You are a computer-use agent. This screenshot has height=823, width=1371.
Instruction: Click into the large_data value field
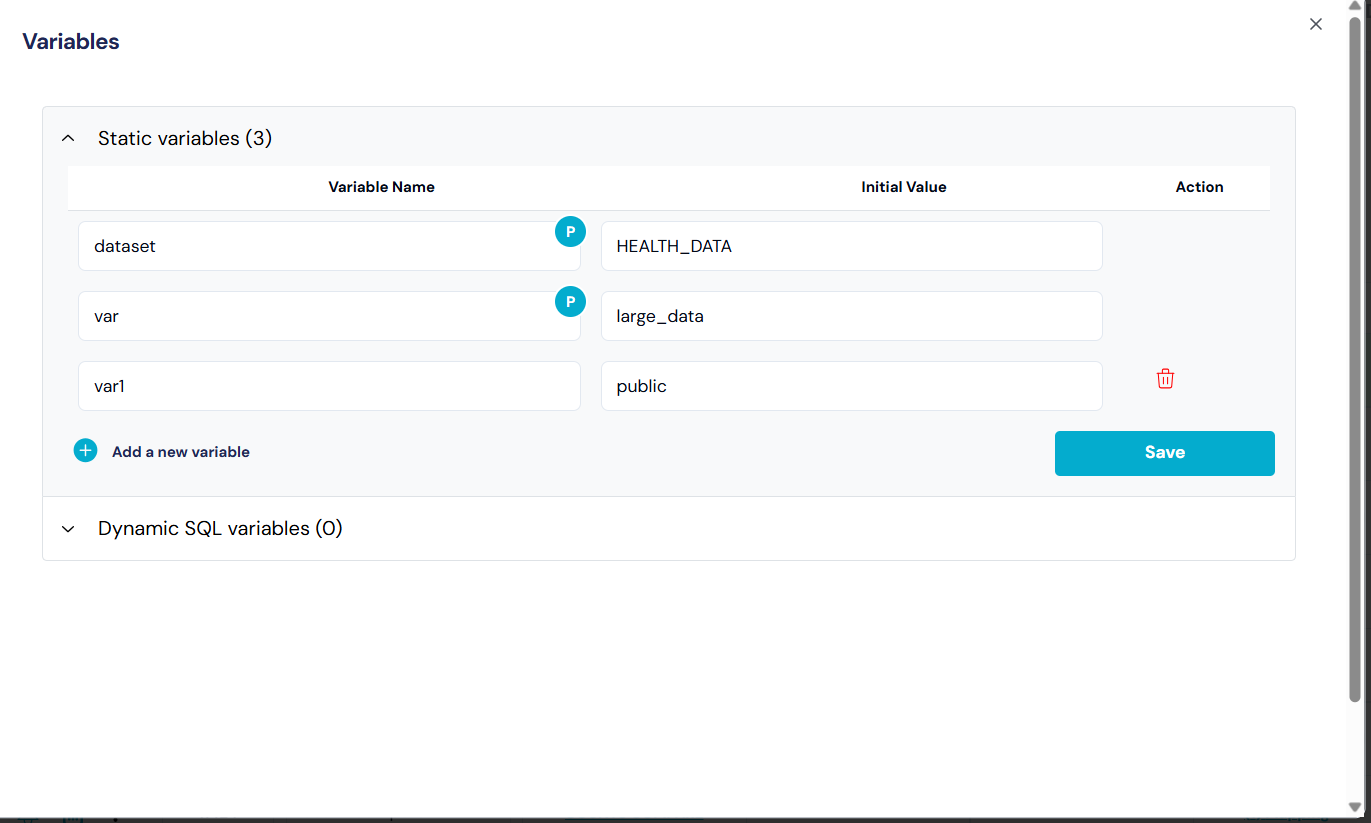851,316
